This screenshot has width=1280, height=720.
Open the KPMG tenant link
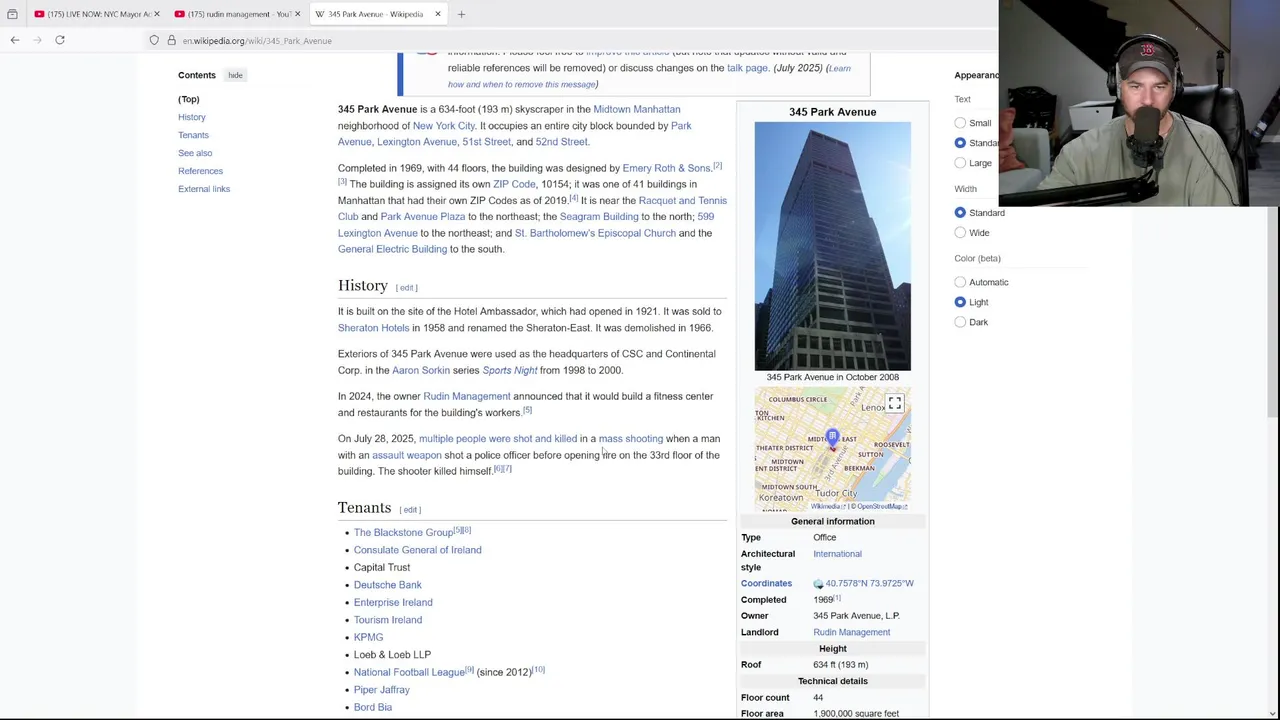(368, 637)
